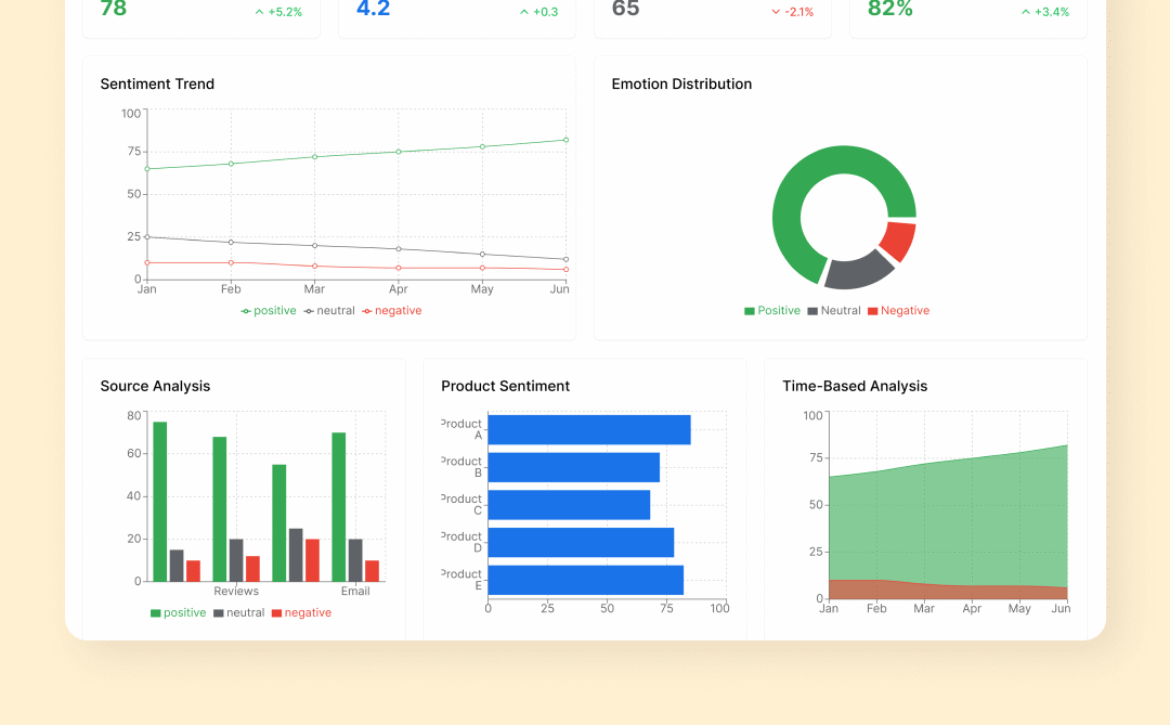Toggle the positive series in Source Analysis legend
1170x725 pixels.
click(x=178, y=613)
